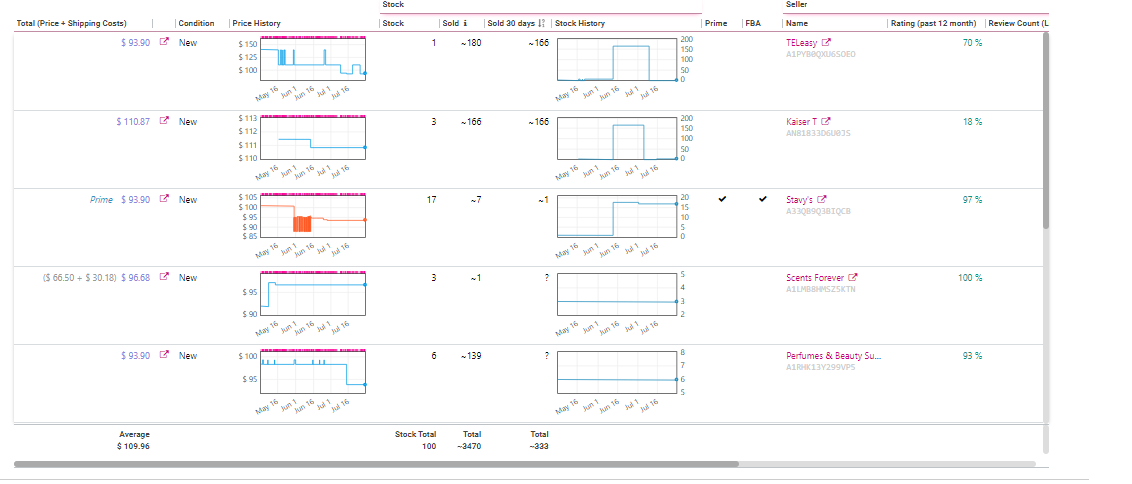Open external link icon beside TELeasy seller name

(x=827, y=43)
